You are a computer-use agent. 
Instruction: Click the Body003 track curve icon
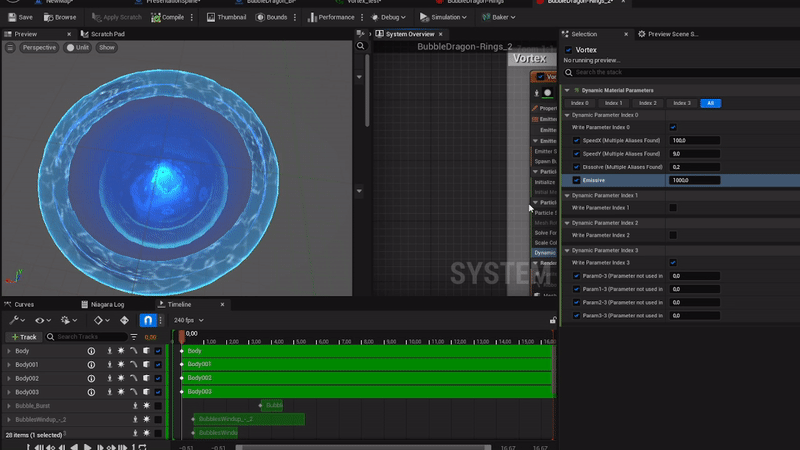click(134, 392)
